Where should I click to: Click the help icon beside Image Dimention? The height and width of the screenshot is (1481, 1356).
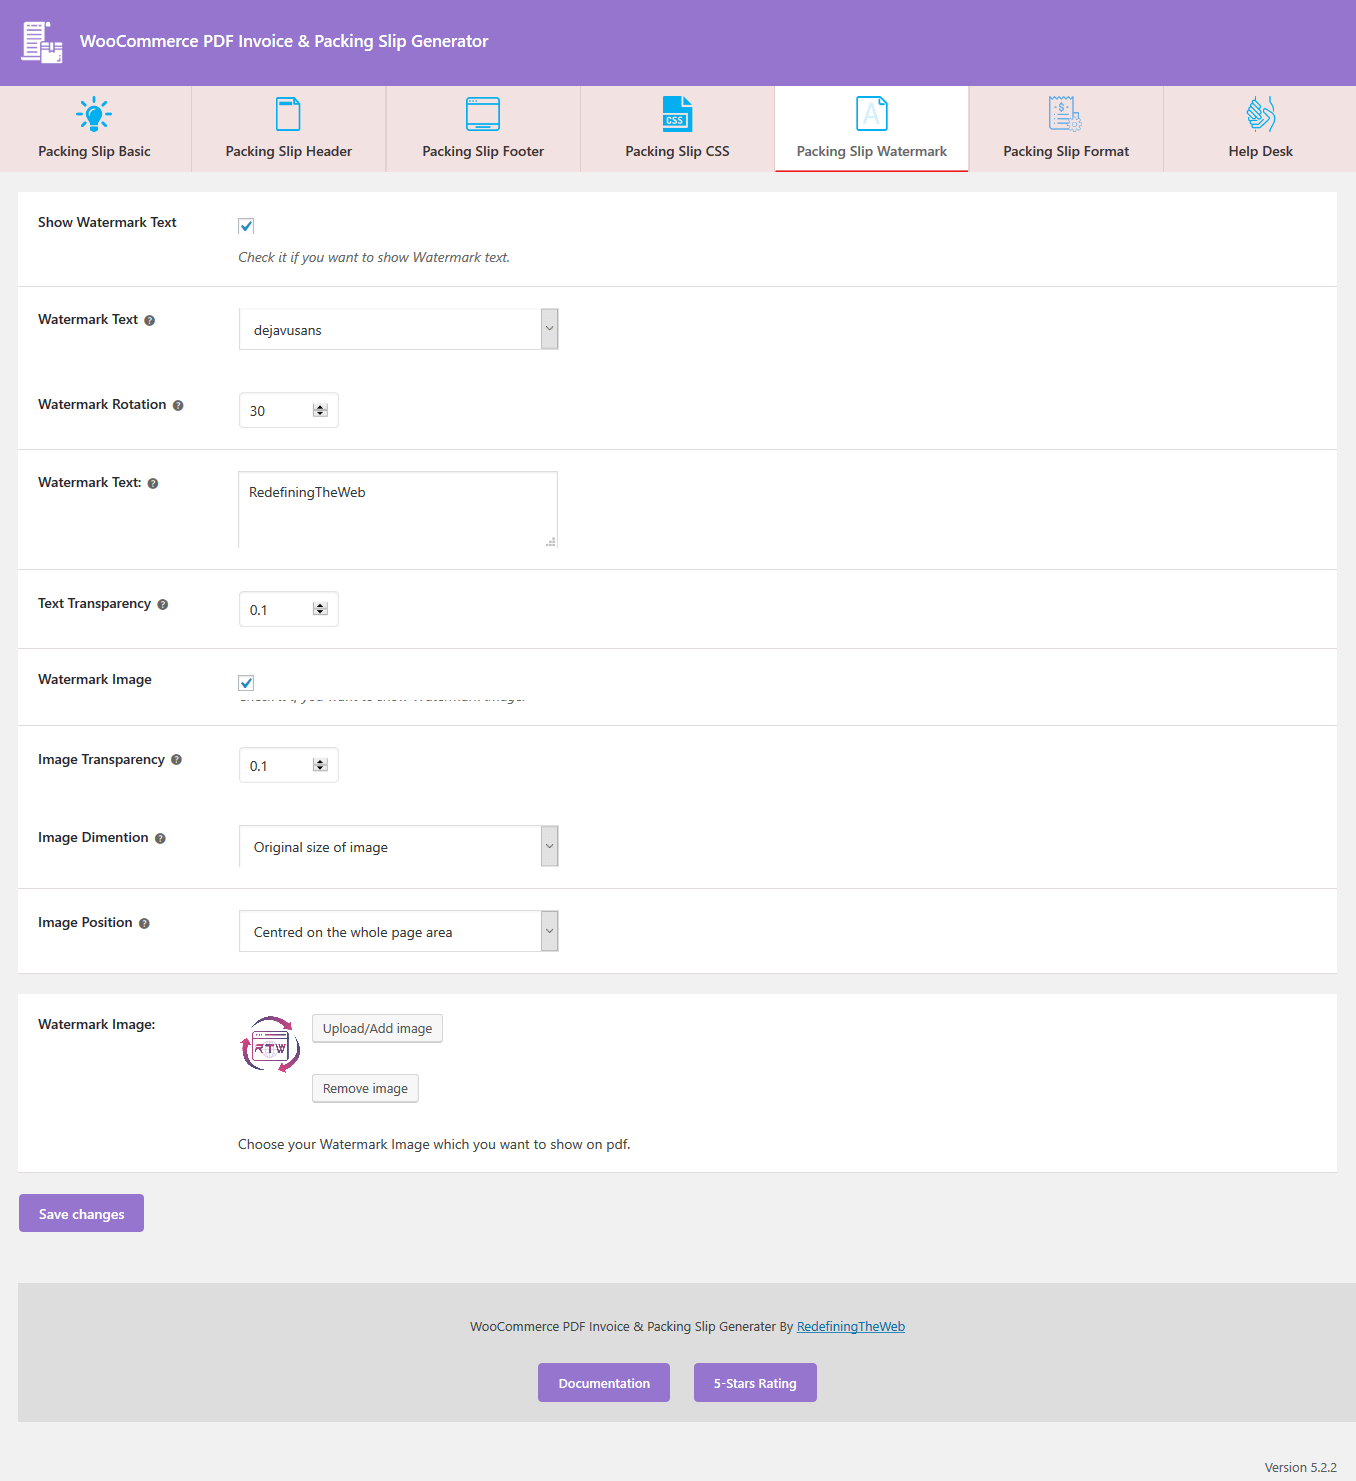[161, 838]
